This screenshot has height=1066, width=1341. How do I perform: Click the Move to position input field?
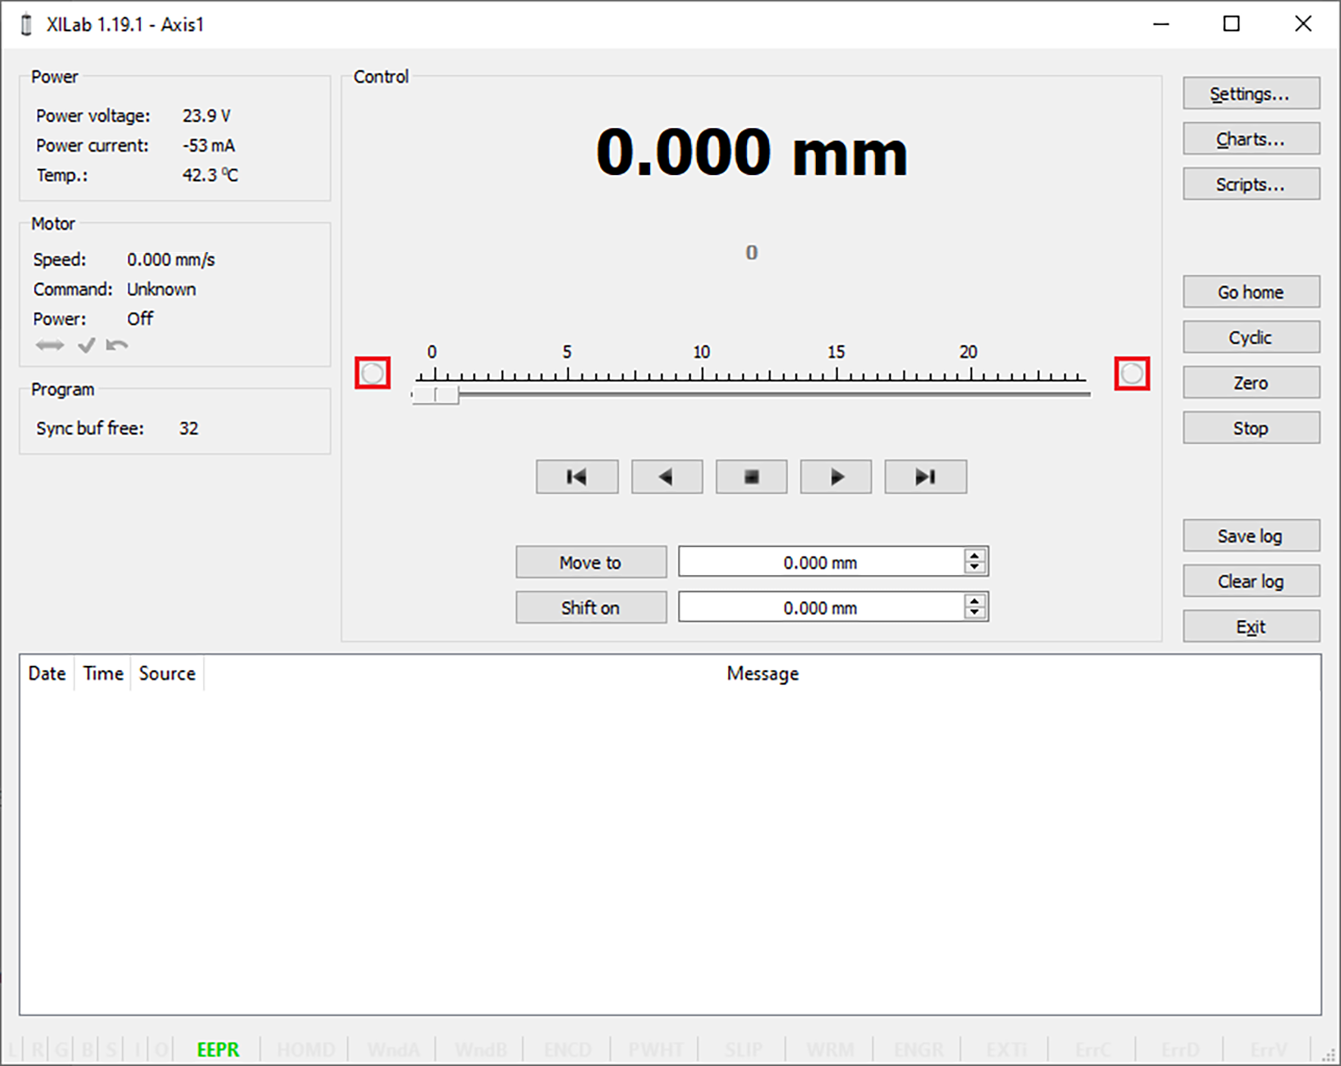(820, 562)
